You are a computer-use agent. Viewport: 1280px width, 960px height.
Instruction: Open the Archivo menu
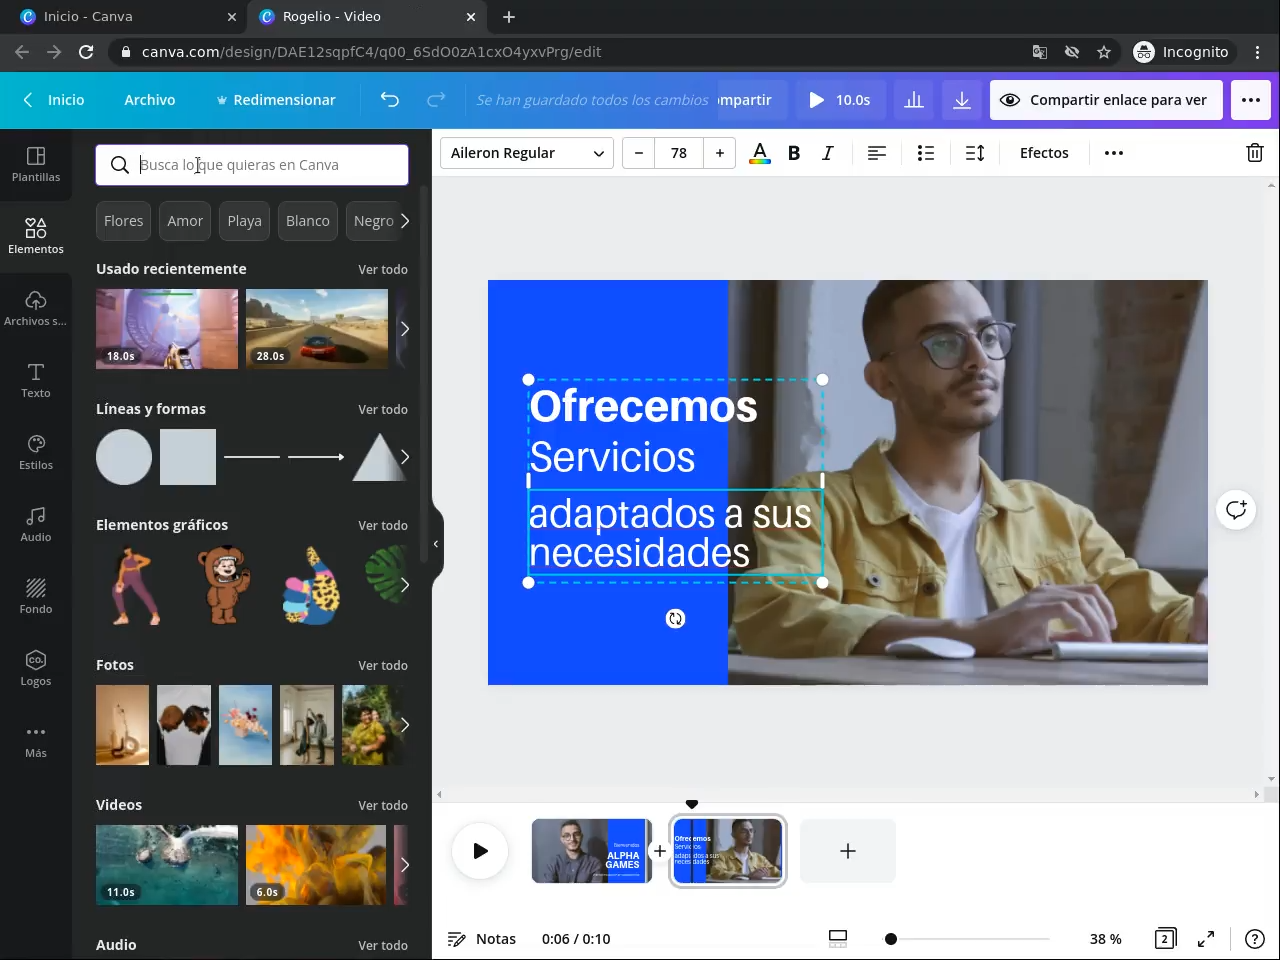(150, 100)
